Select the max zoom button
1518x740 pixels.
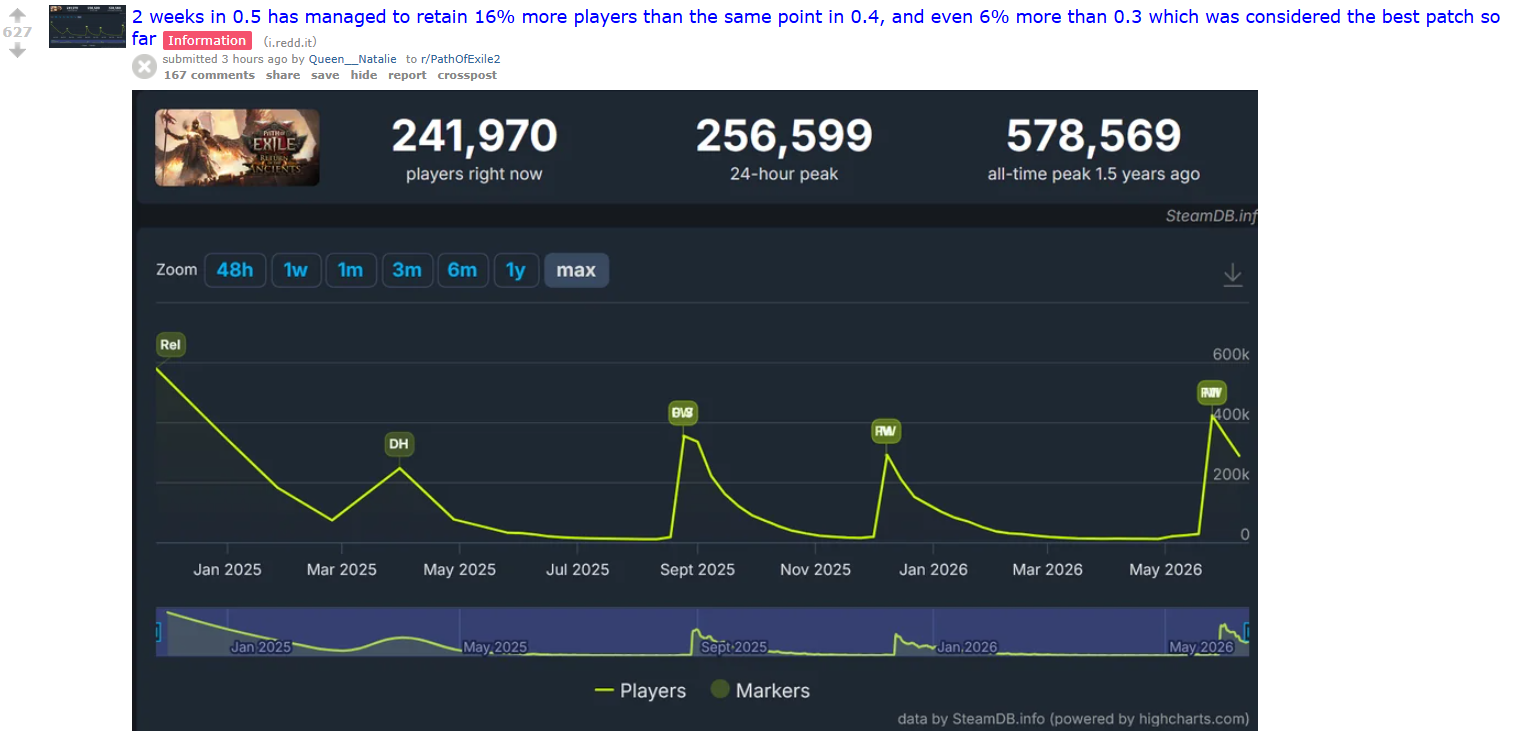click(576, 270)
